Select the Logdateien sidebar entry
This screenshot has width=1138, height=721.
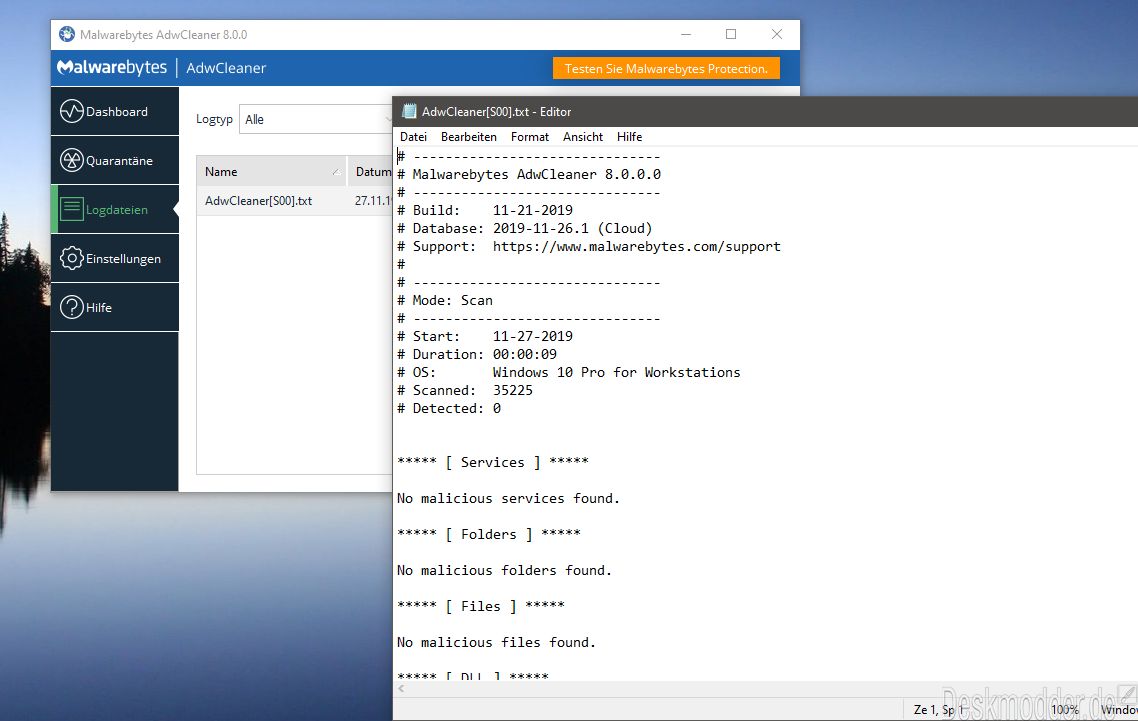tap(115, 209)
